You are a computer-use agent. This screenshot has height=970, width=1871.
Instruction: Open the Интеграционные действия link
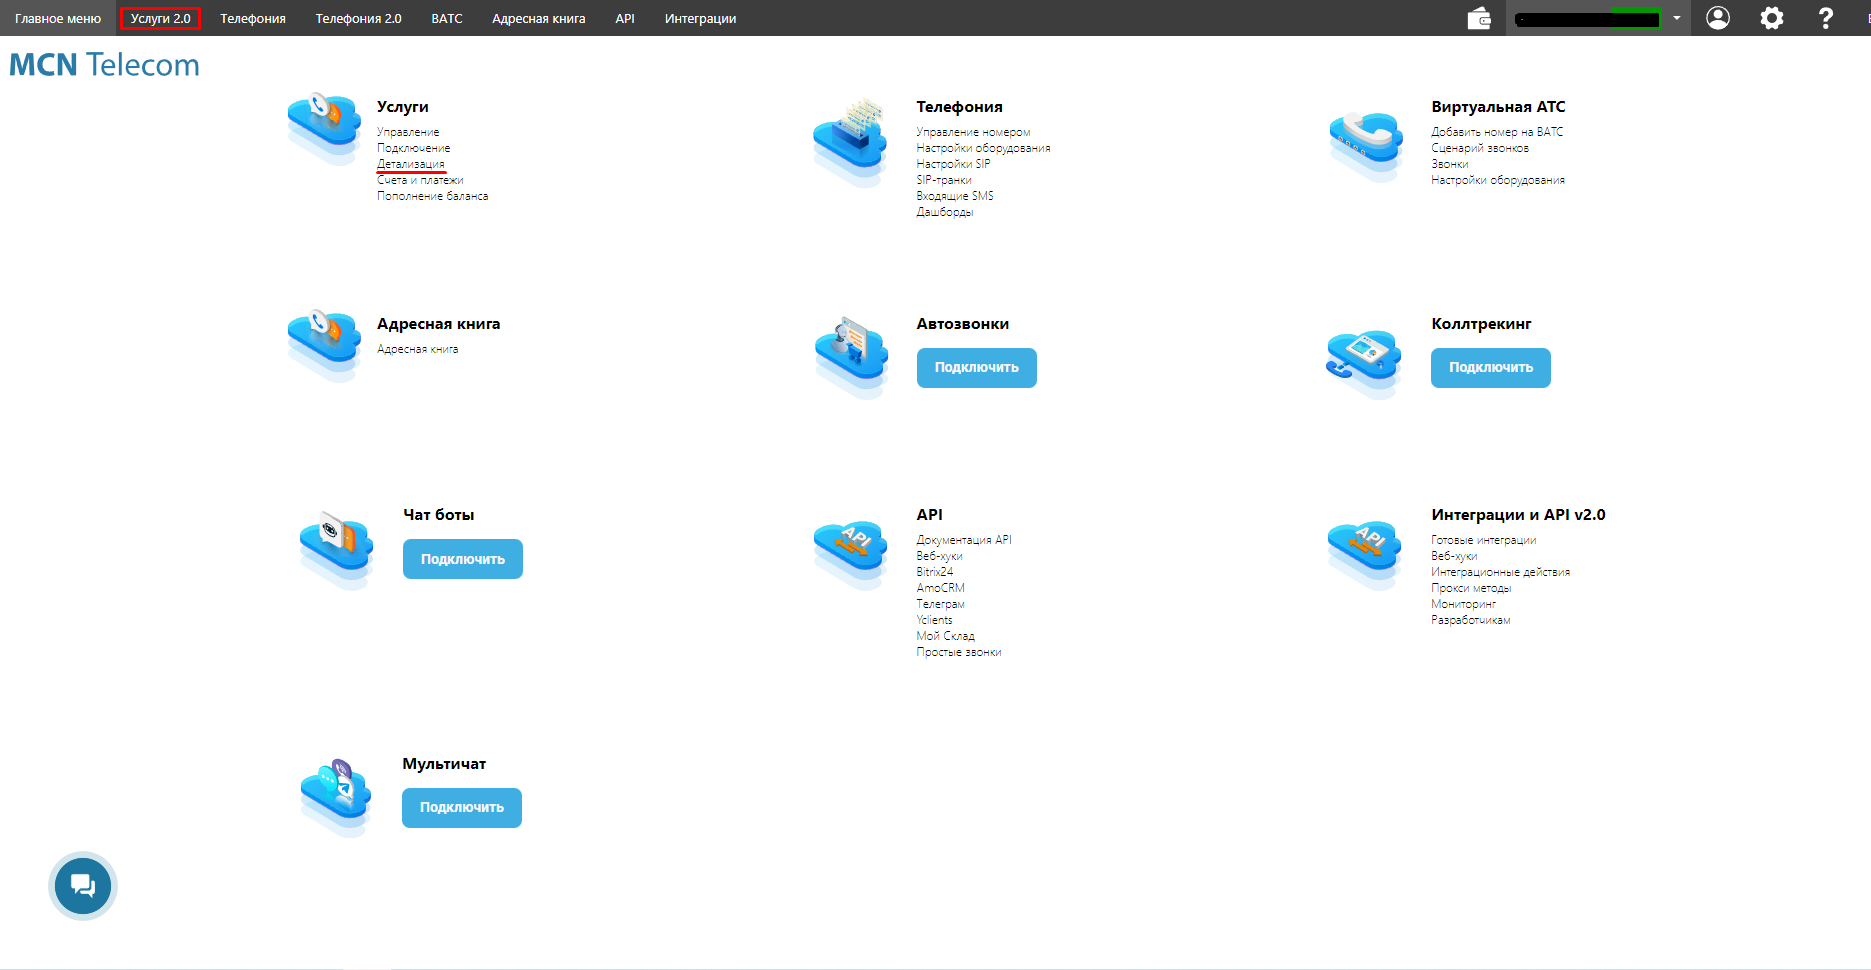point(1501,572)
